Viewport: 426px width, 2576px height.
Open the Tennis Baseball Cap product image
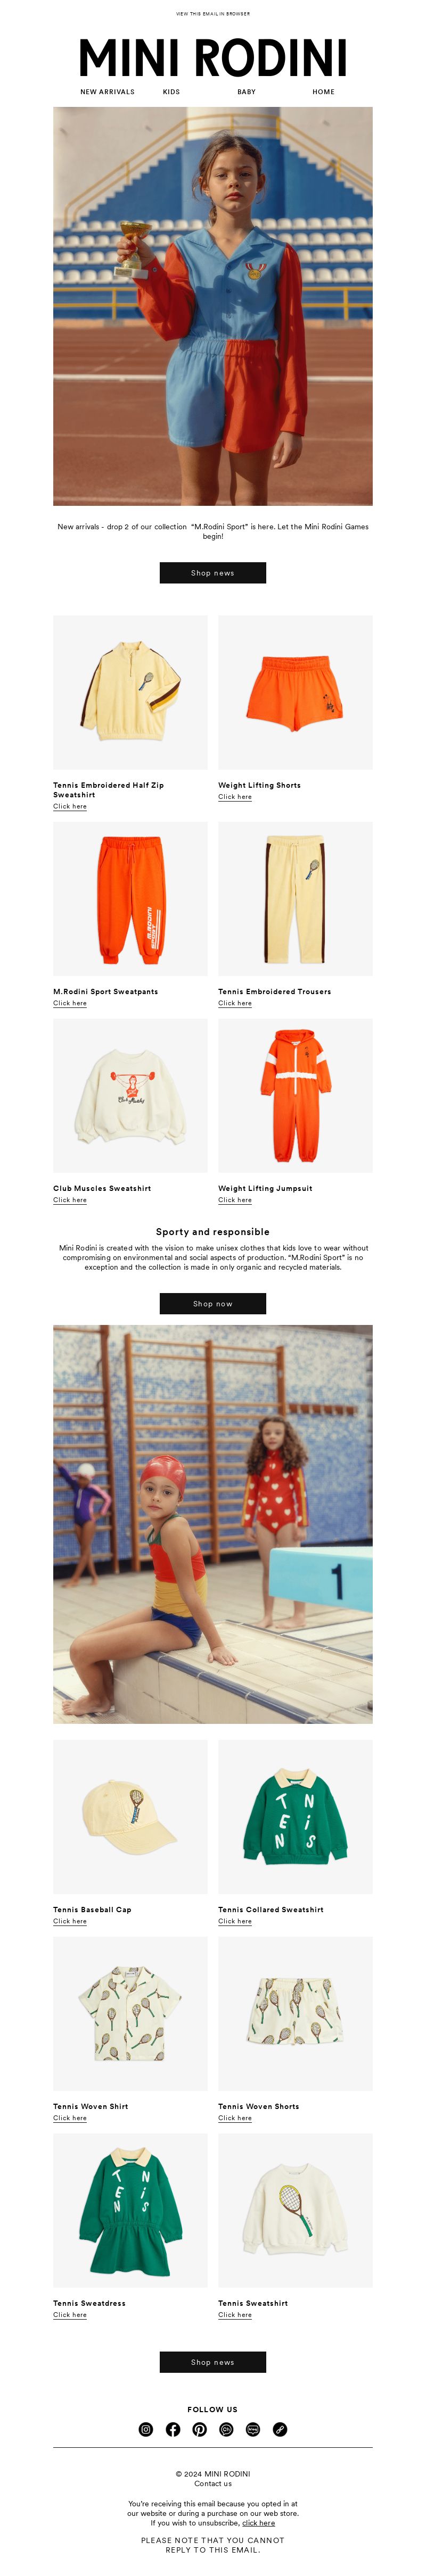[x=130, y=1817]
